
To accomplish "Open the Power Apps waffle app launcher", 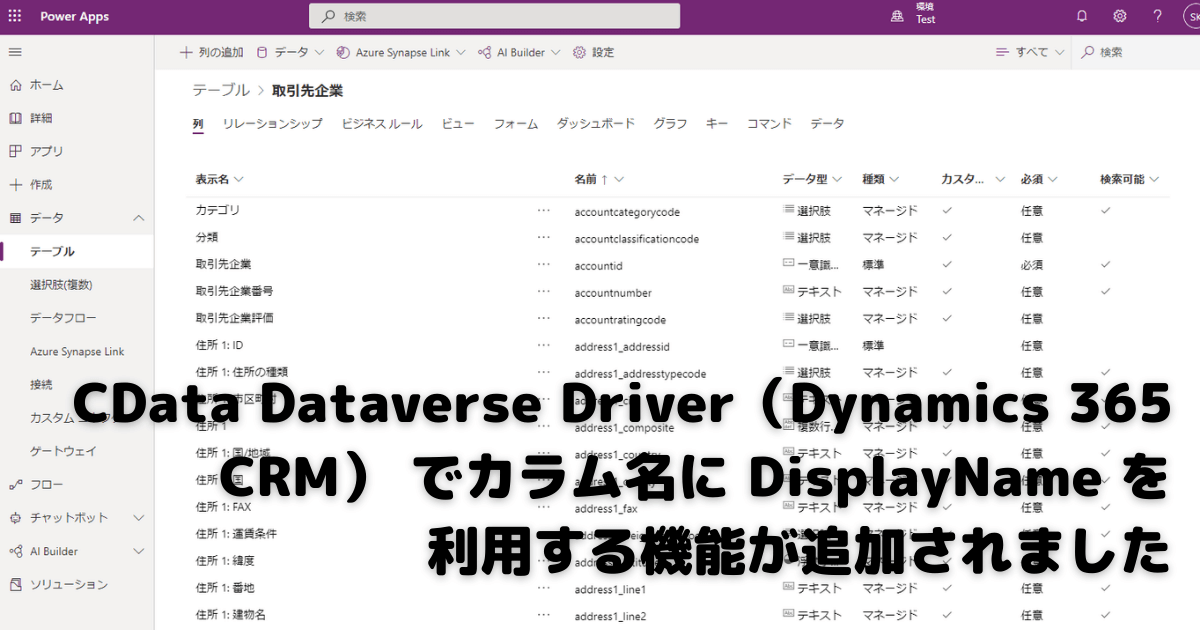I will 15,15.
